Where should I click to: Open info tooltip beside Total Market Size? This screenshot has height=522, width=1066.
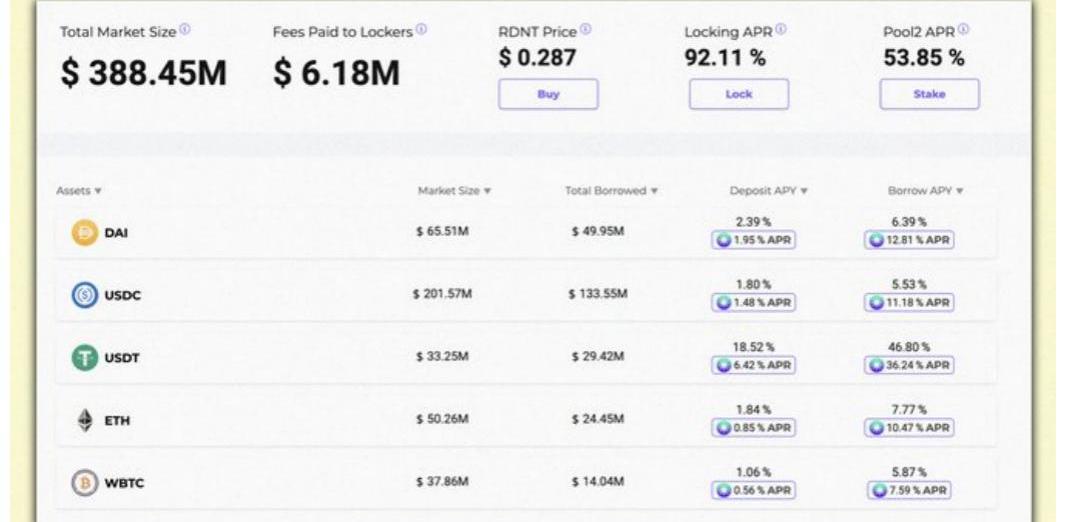pyautogui.click(x=185, y=31)
